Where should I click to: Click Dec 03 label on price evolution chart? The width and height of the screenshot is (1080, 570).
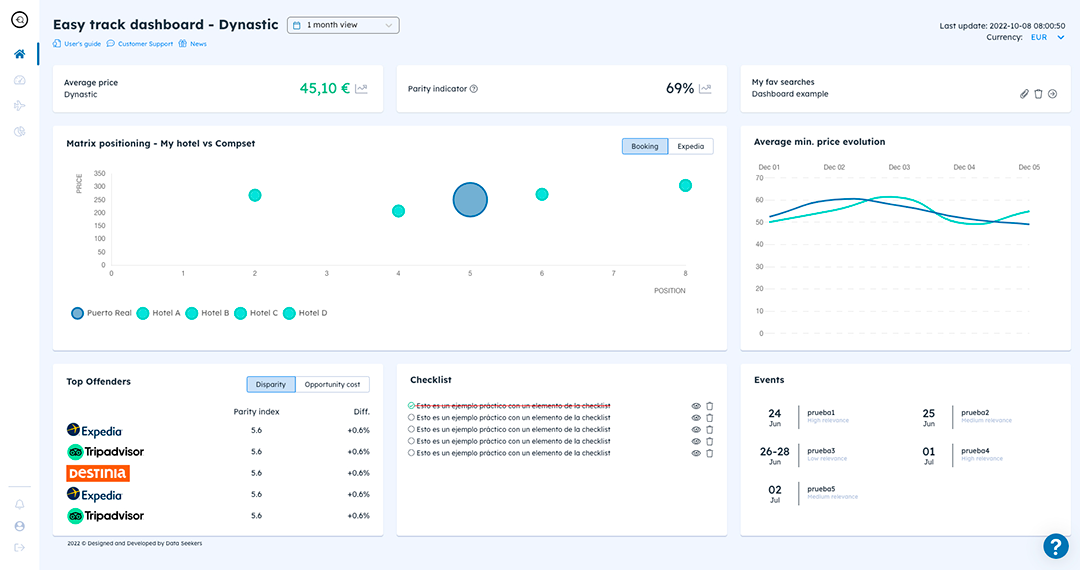pyautogui.click(x=899, y=167)
